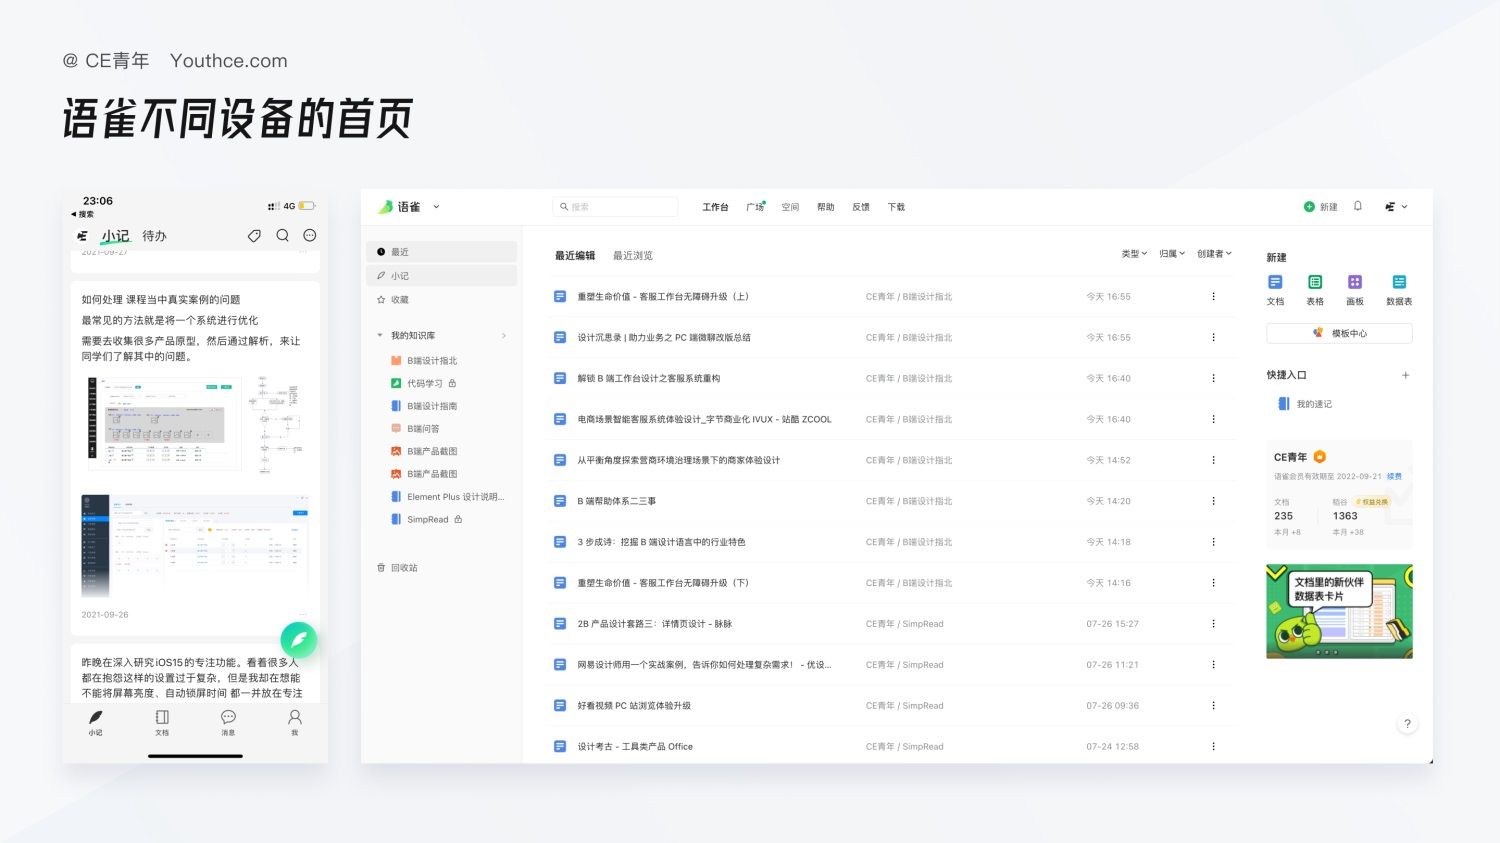Viewport: 1500px width, 843px height.
Task: Open document 好看视频 PC 站浏览体验升级
Action: [x=634, y=706]
